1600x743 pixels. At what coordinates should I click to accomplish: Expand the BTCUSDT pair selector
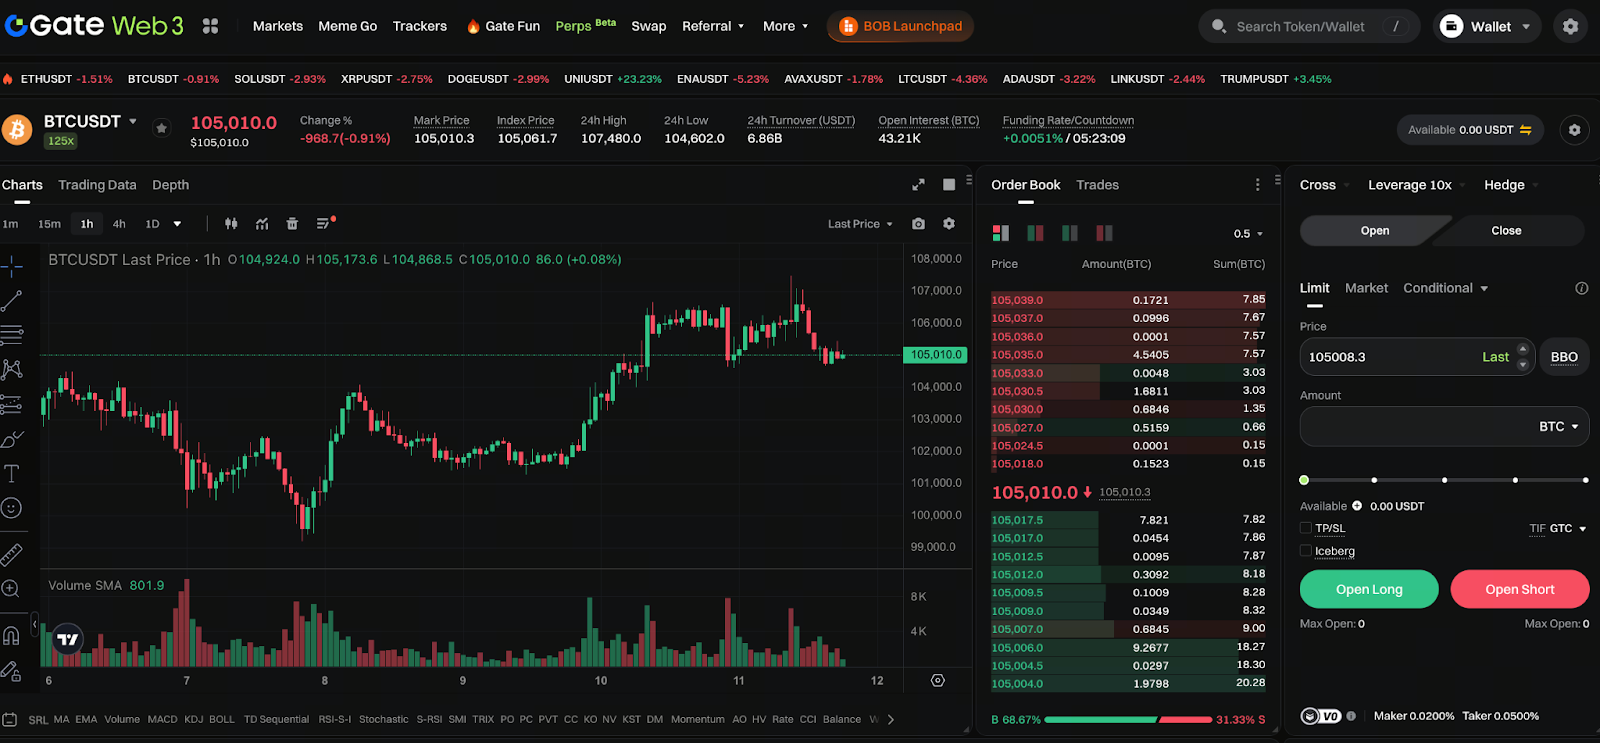point(133,121)
